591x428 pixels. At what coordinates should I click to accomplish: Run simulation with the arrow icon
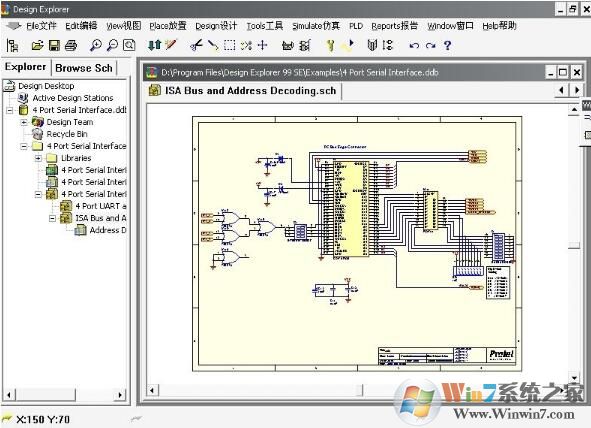click(348, 45)
